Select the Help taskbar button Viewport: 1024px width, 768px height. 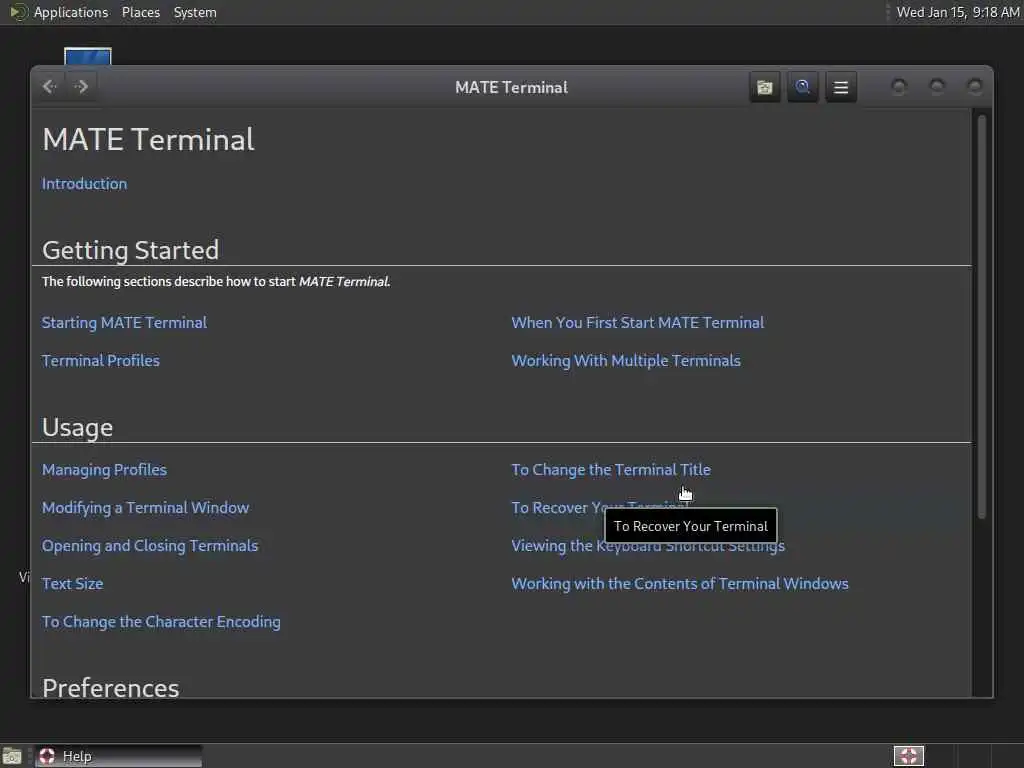(118, 756)
